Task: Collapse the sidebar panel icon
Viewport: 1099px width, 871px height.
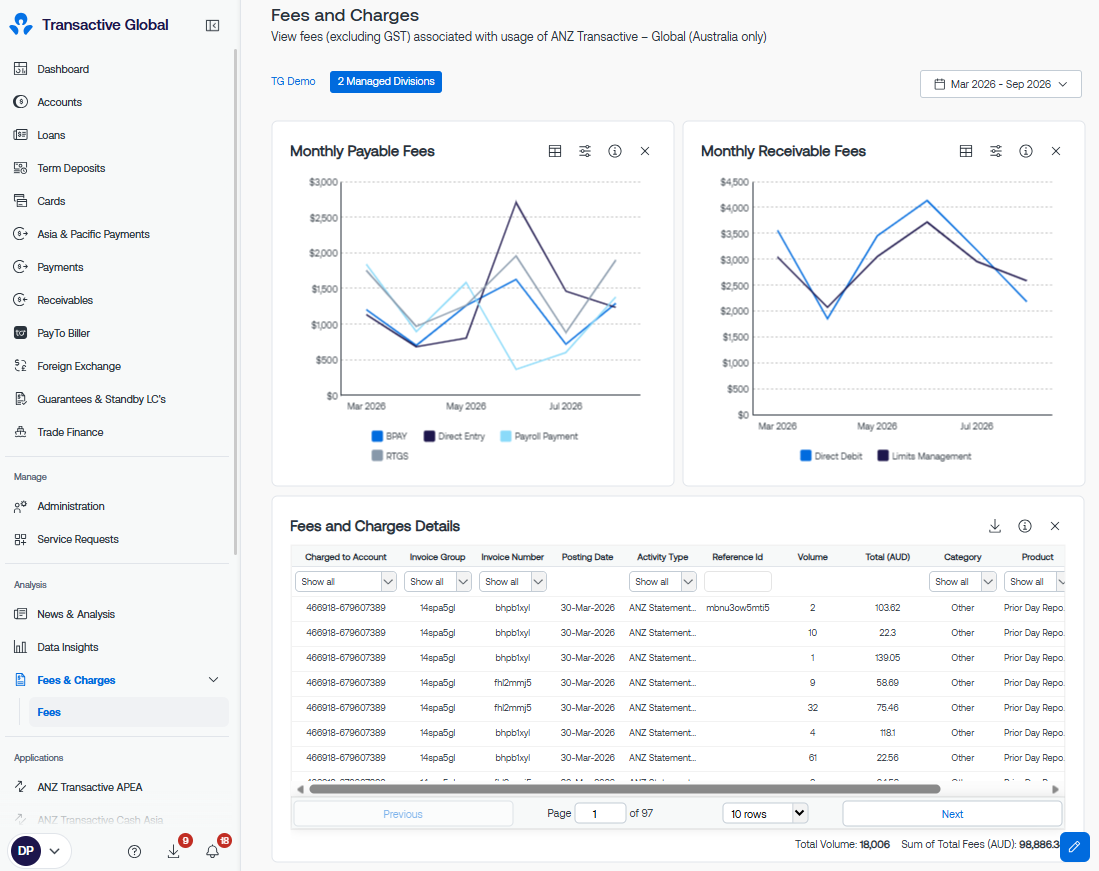Action: 212,26
